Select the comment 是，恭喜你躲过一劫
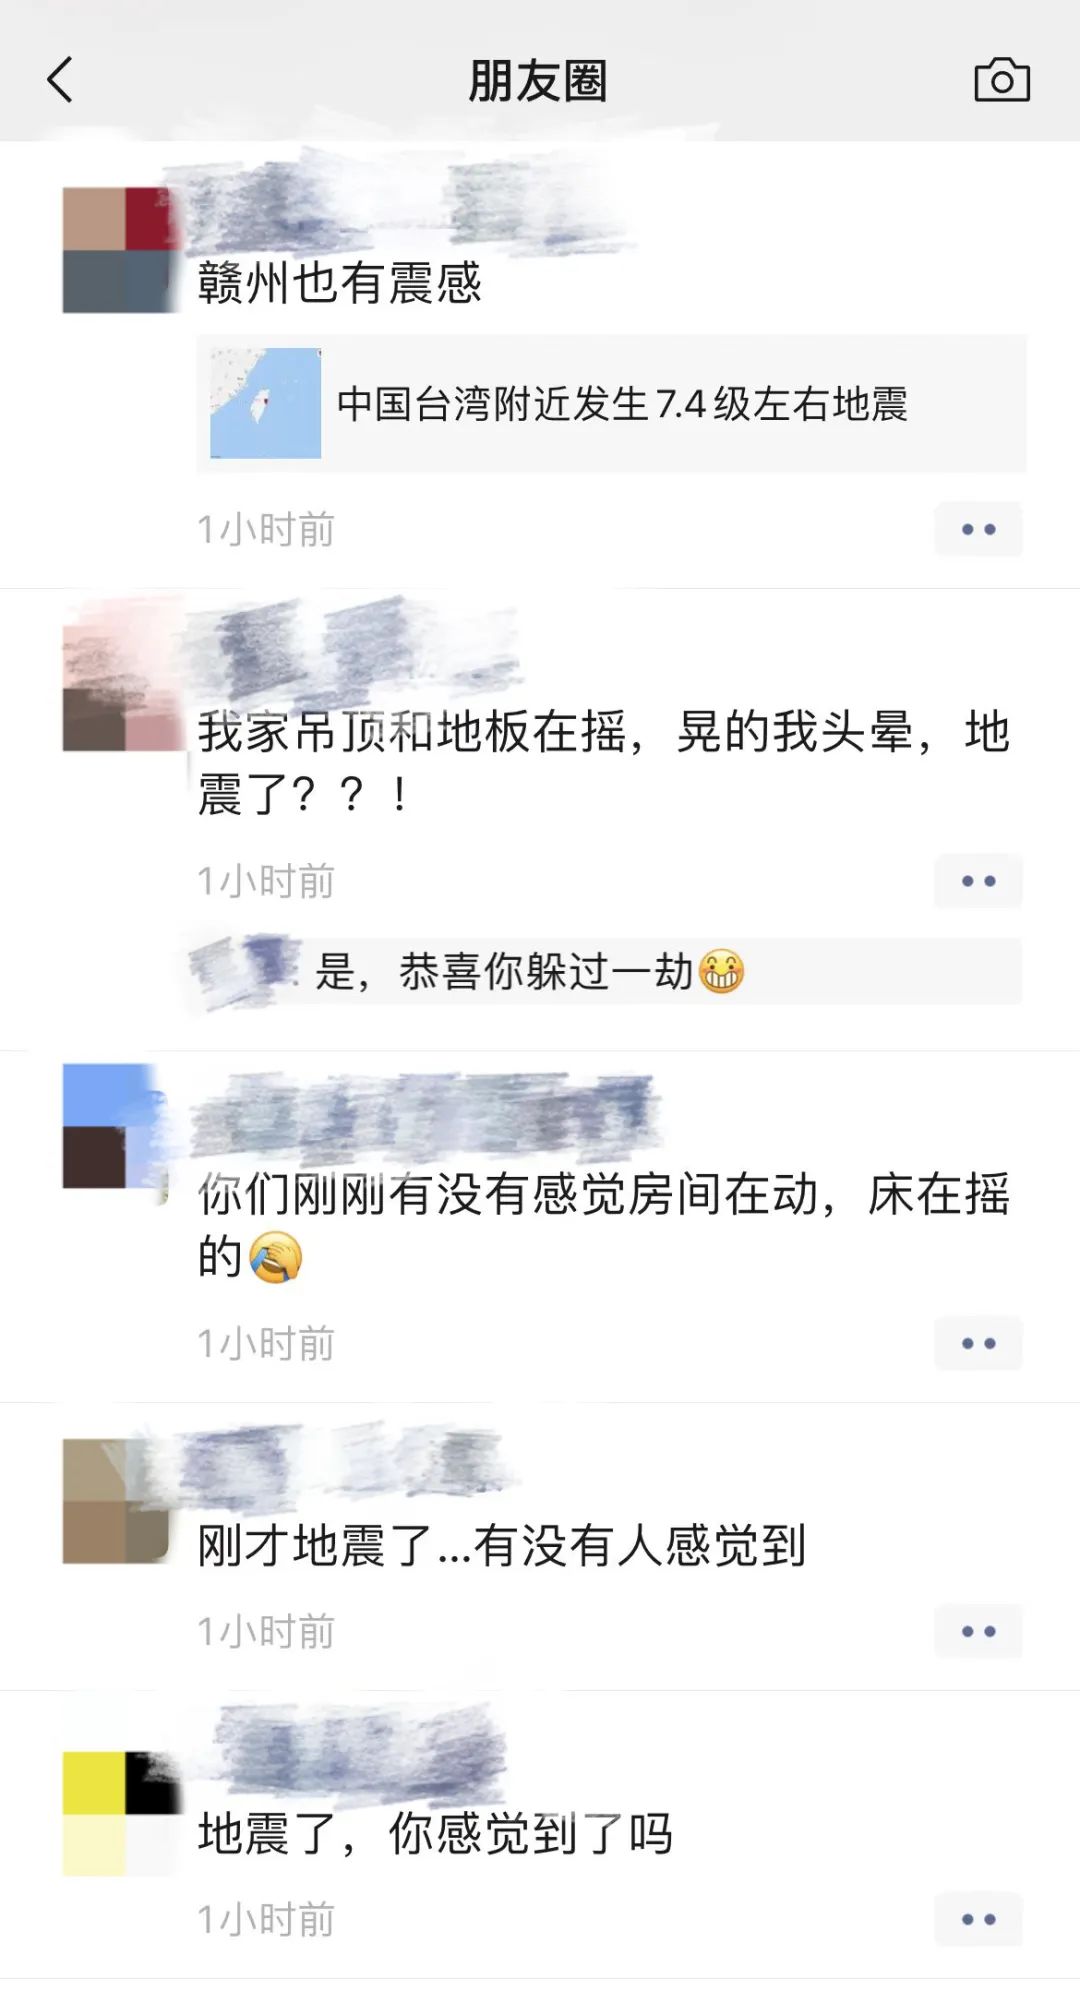The height and width of the screenshot is (2003, 1080). point(529,972)
